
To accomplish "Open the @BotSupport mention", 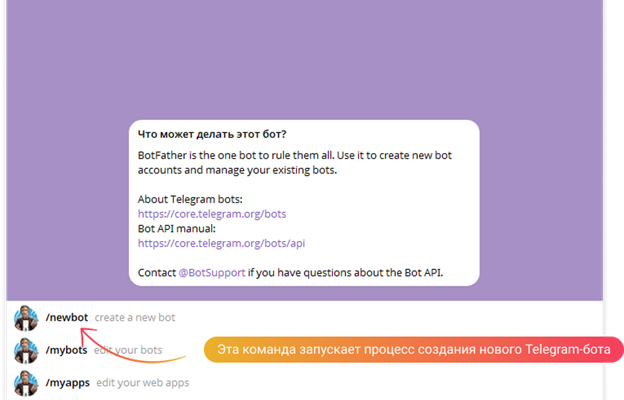I will click(211, 272).
